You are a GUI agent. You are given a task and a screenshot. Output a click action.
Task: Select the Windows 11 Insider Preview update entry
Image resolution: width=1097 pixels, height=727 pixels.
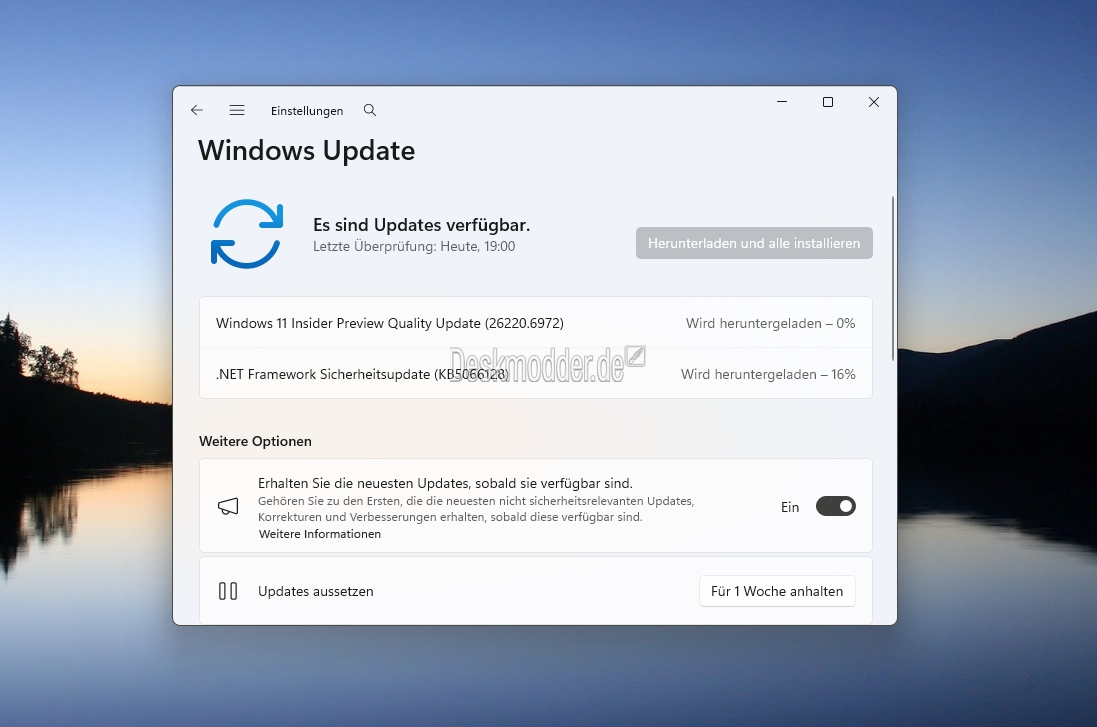[390, 323]
